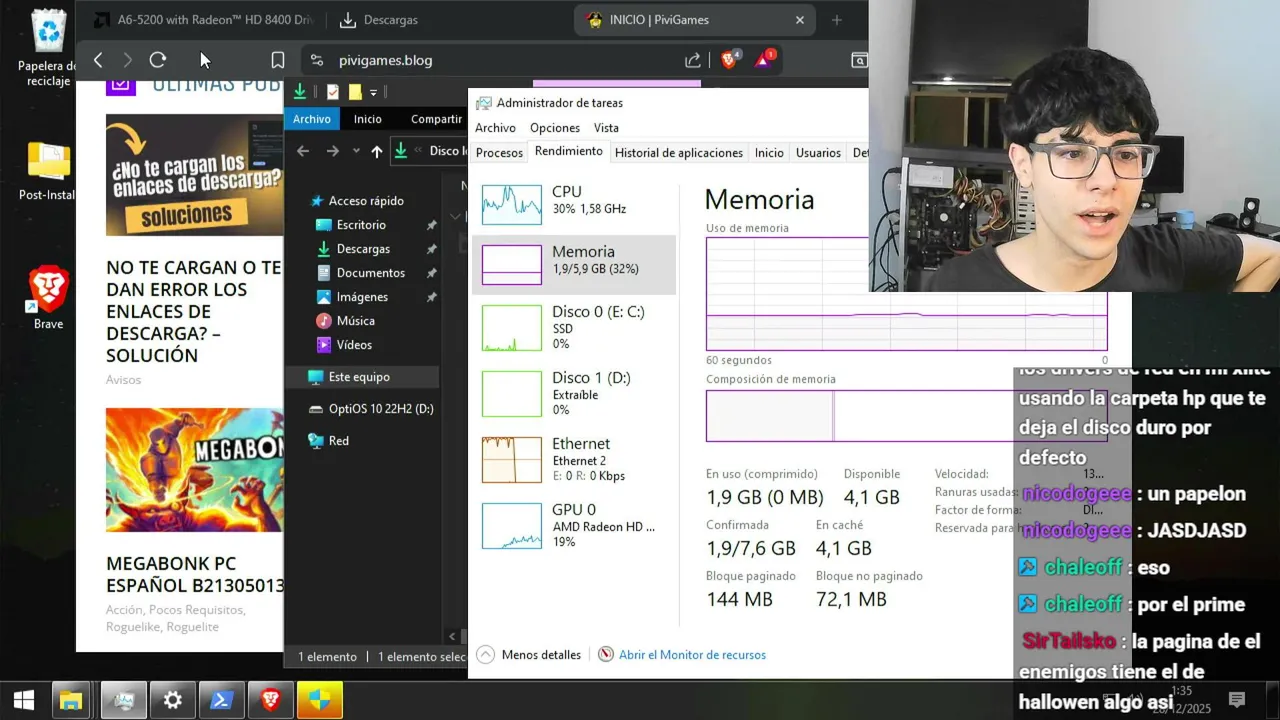Reload the pivigames.blog page
The height and width of the screenshot is (720, 1280).
(158, 60)
